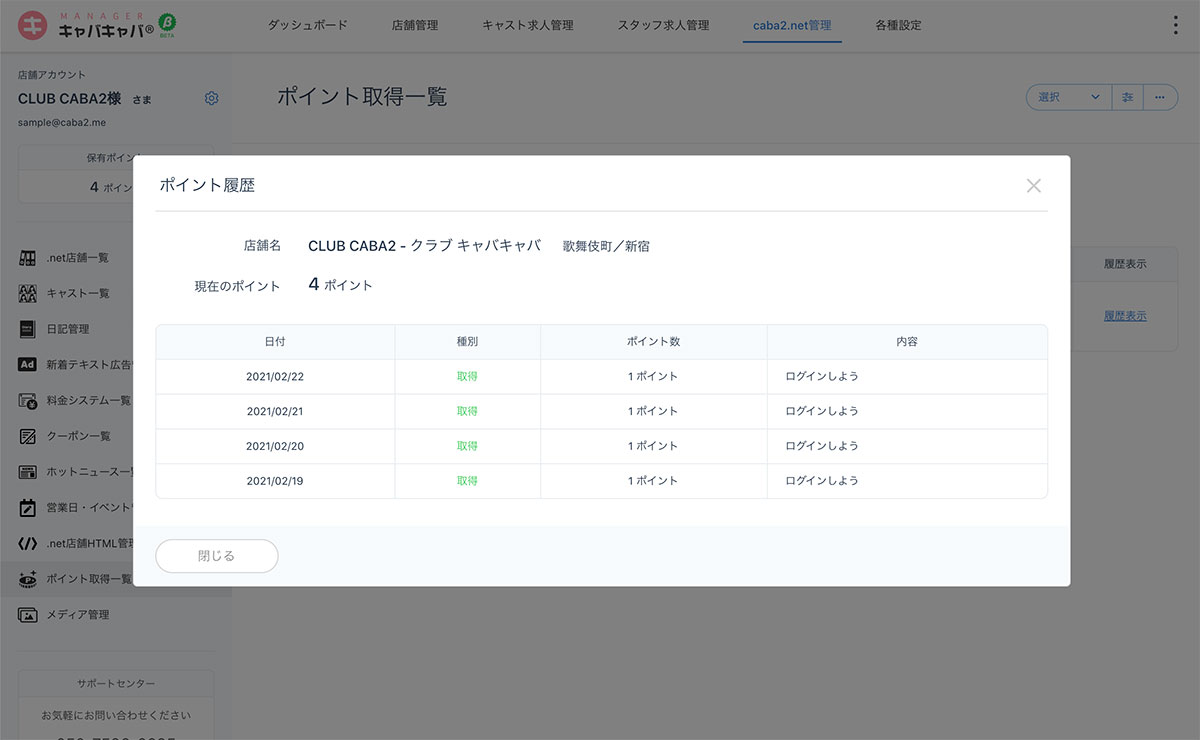
Task: Switch to the ダッシュボード tab
Action: coord(307,26)
